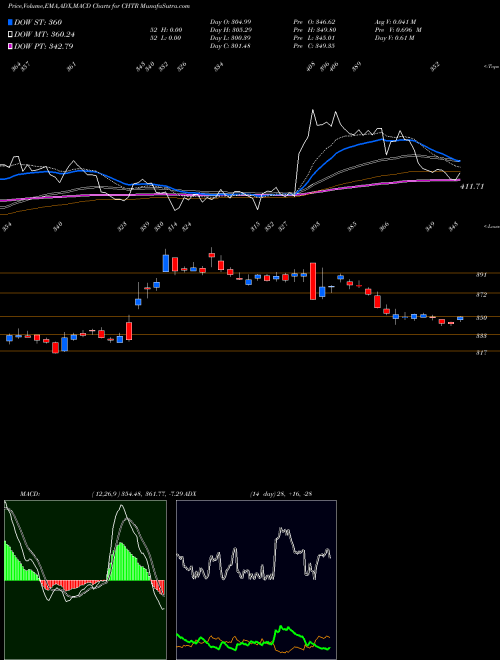Select the 'Pre C' previous close value
Screen dimensions: 500x660
pyautogui.click(x=314, y=46)
